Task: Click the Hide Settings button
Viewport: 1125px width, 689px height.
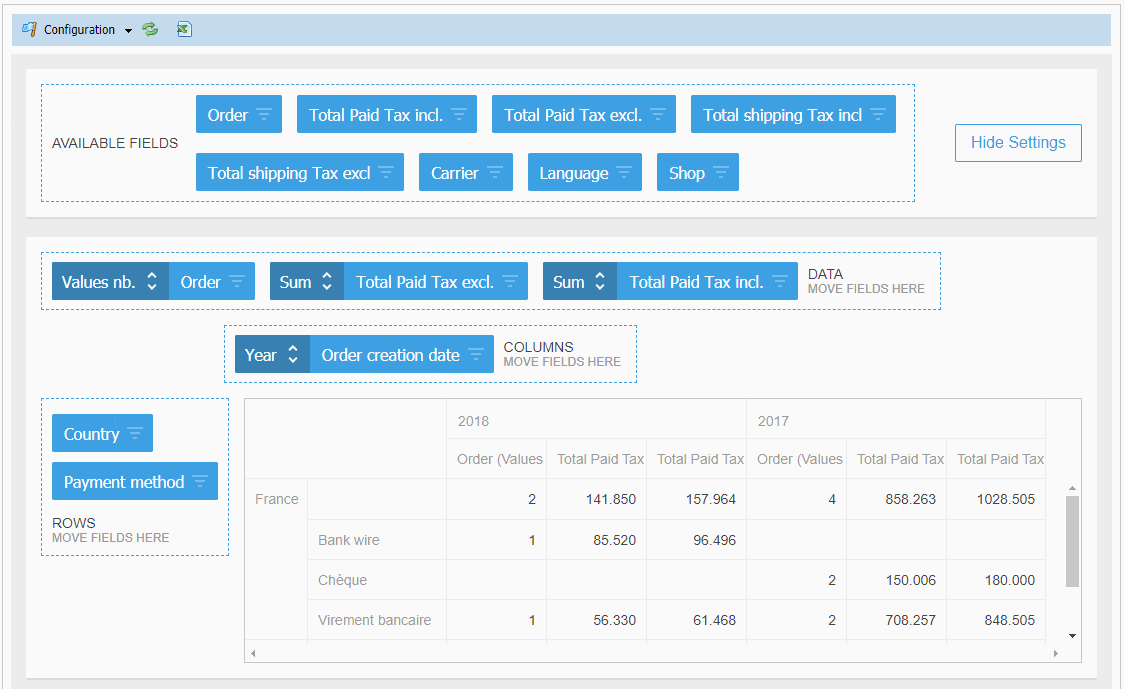Action: pyautogui.click(x=1017, y=142)
